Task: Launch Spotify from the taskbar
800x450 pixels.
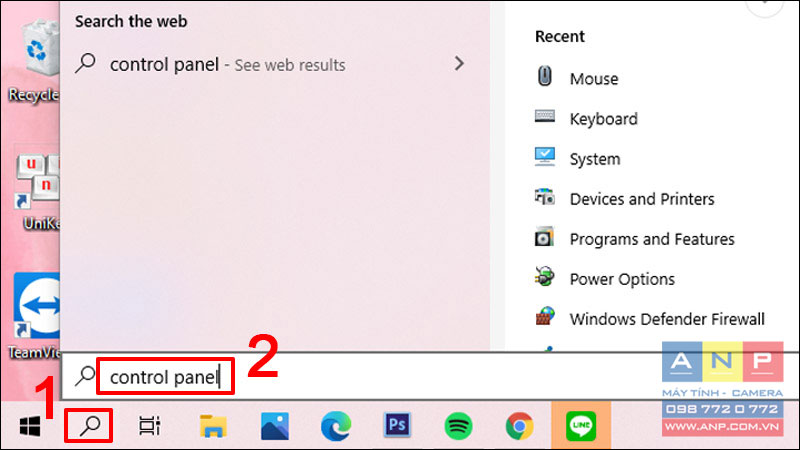Action: coord(458,426)
